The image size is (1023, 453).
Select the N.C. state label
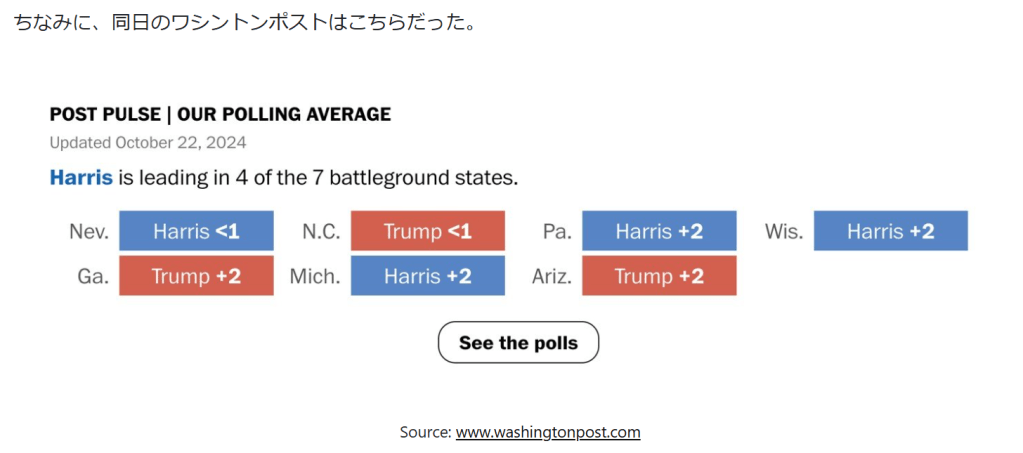tap(321, 232)
